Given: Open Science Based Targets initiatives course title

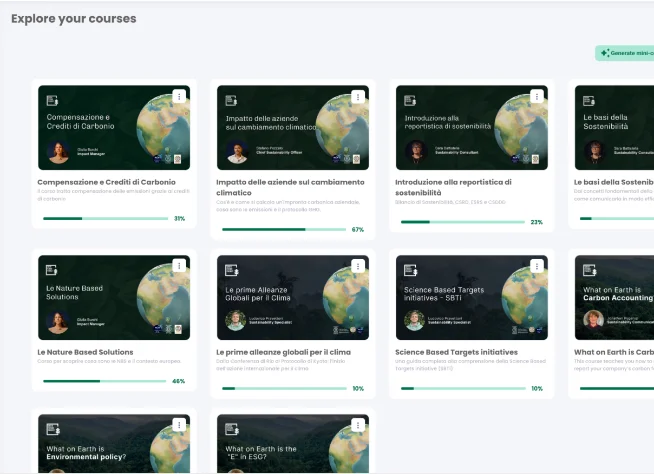Looking at the screenshot, I should pos(456,352).
